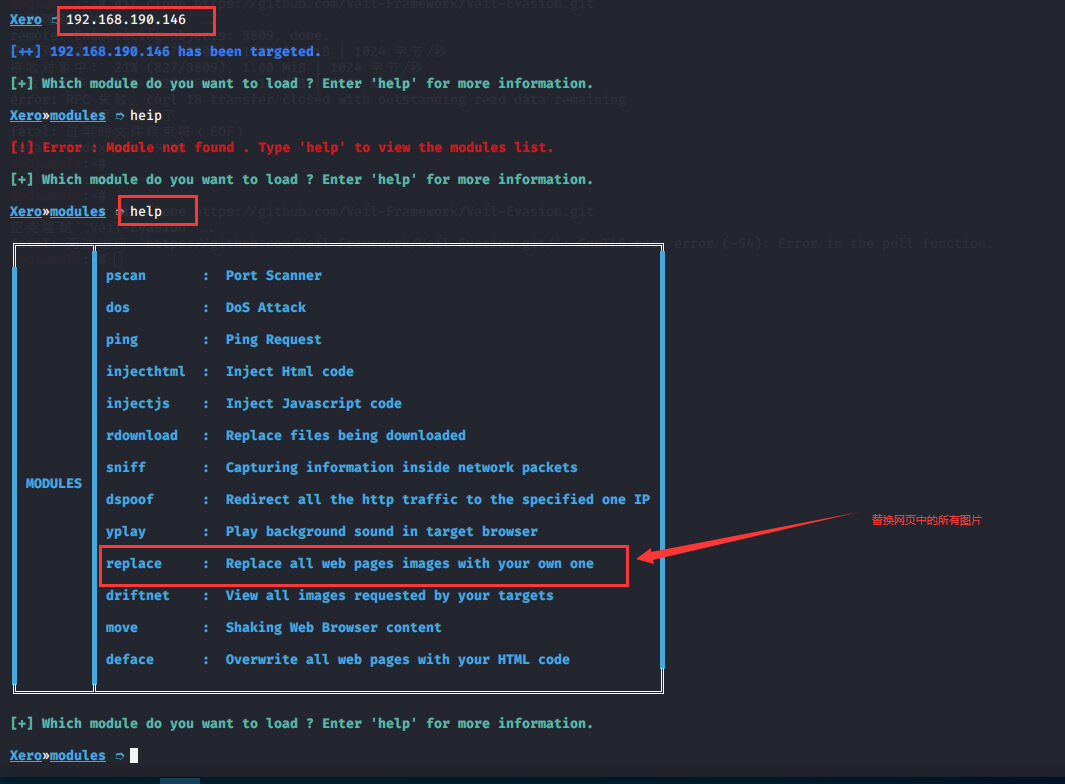This screenshot has width=1065, height=784.
Task: Click the 'yplay' module name
Action: tap(126, 531)
